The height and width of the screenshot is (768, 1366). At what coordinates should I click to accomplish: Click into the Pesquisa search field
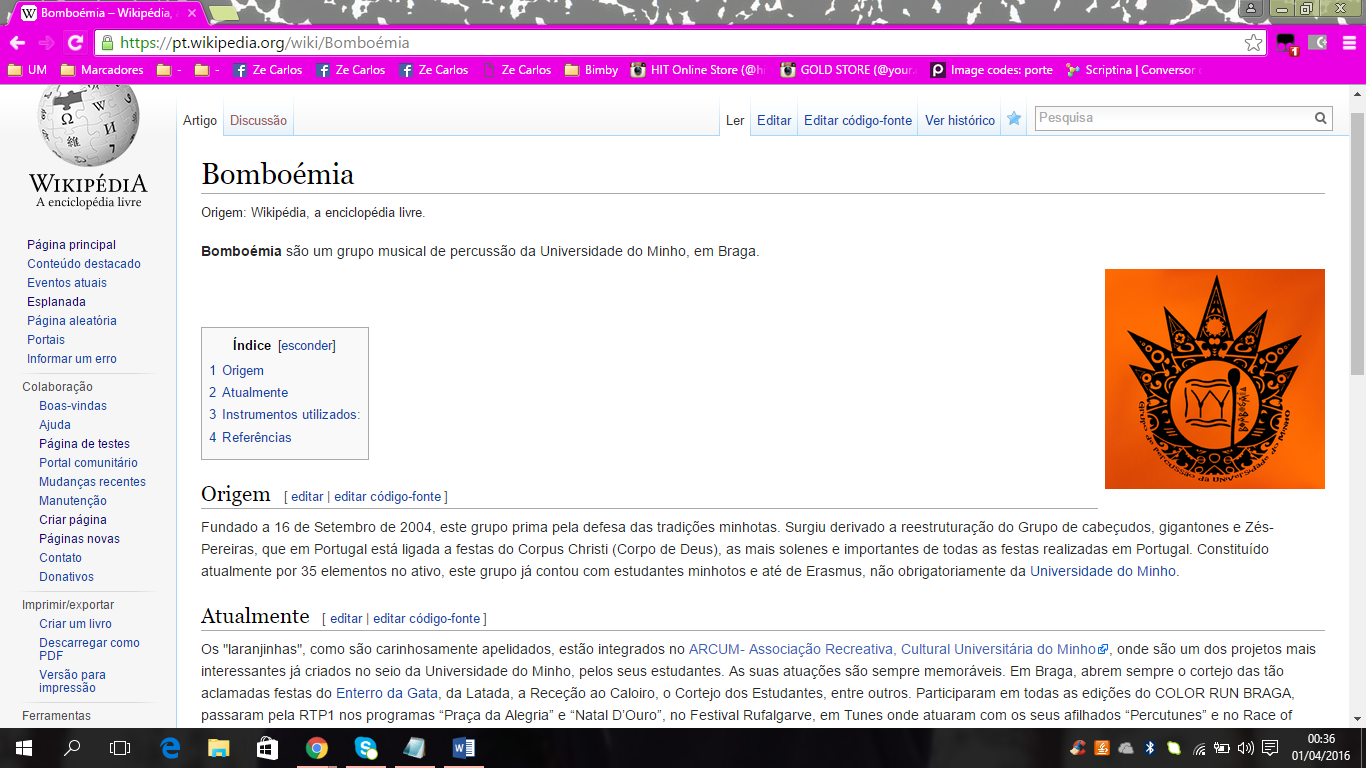click(1170, 118)
